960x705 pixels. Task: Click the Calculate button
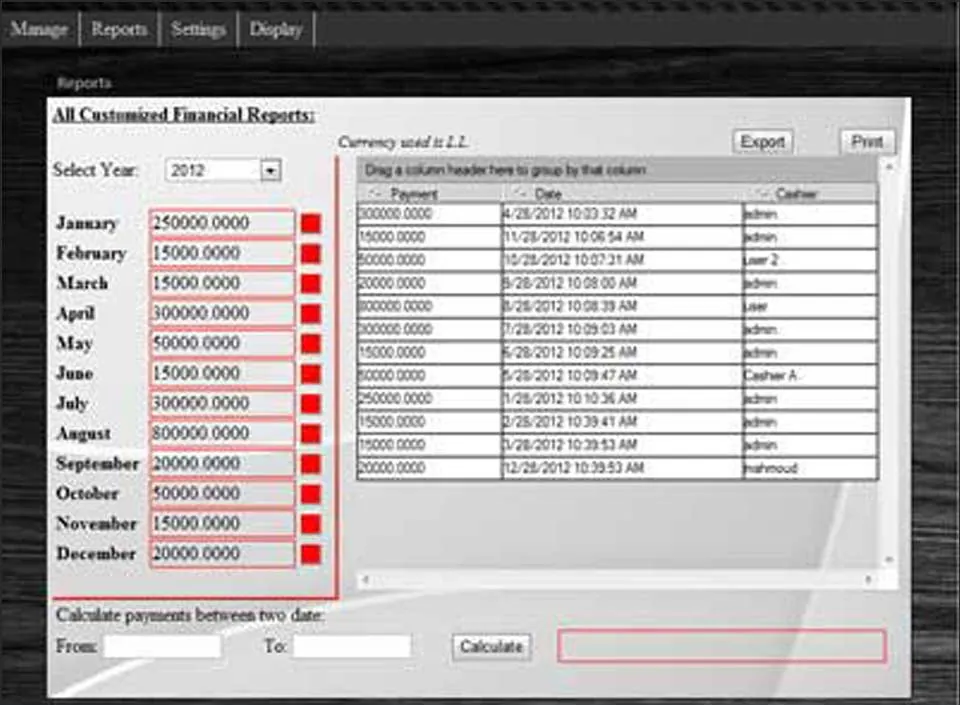pyautogui.click(x=490, y=646)
